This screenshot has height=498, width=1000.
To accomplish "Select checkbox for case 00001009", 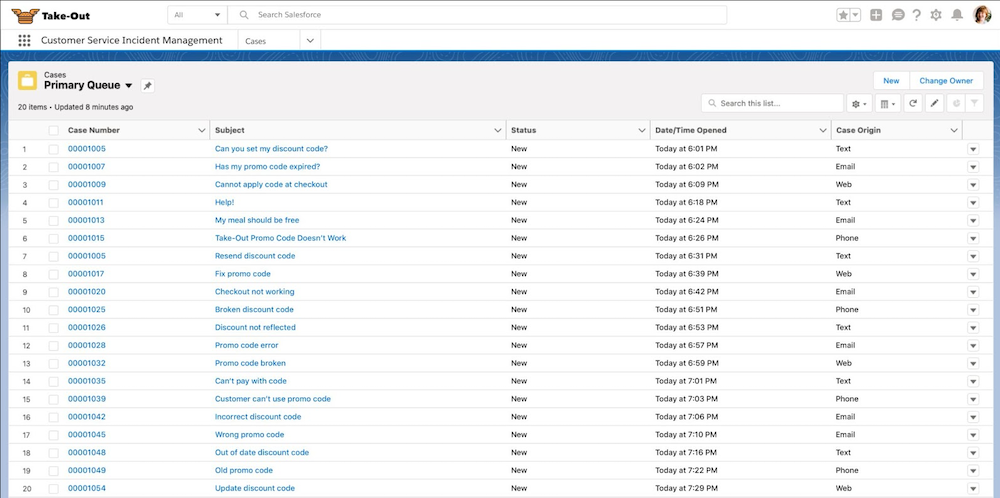I will click(x=54, y=184).
